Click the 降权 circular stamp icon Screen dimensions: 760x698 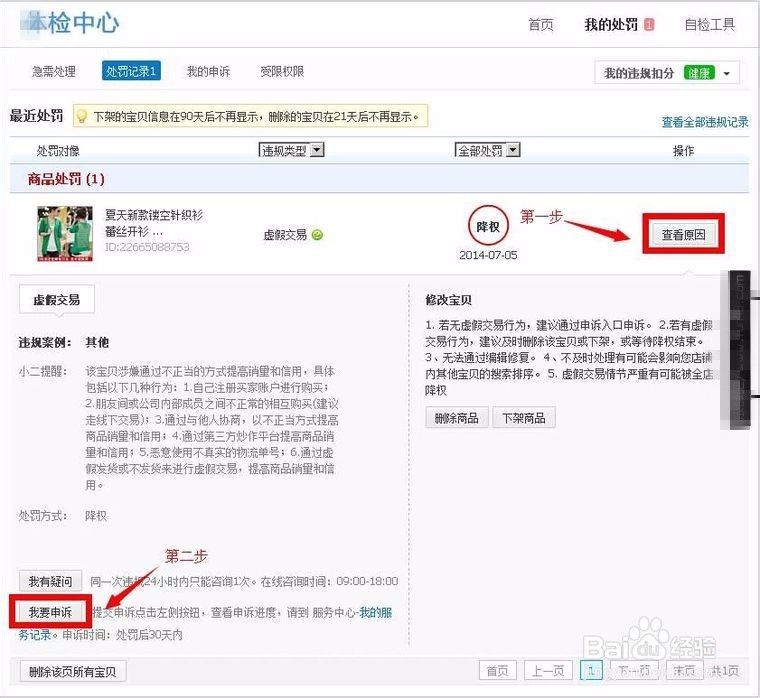(x=488, y=226)
